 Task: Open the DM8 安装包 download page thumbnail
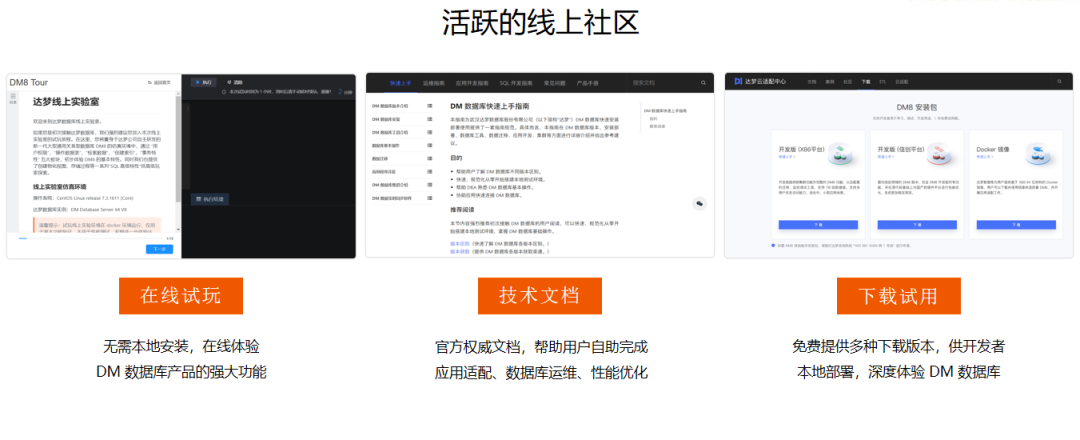[898, 166]
